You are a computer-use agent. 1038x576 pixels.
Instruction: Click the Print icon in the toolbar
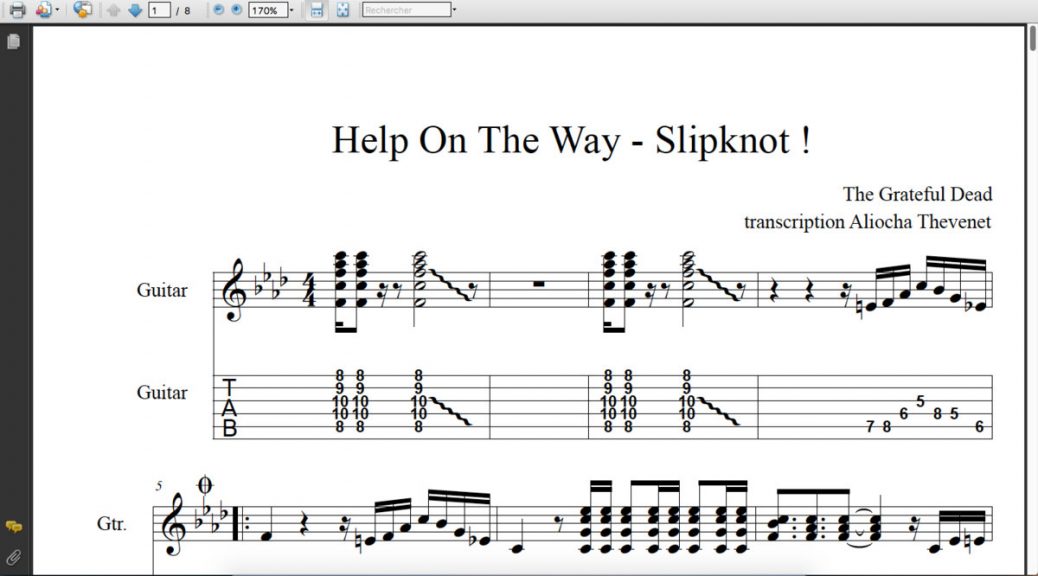coord(17,10)
